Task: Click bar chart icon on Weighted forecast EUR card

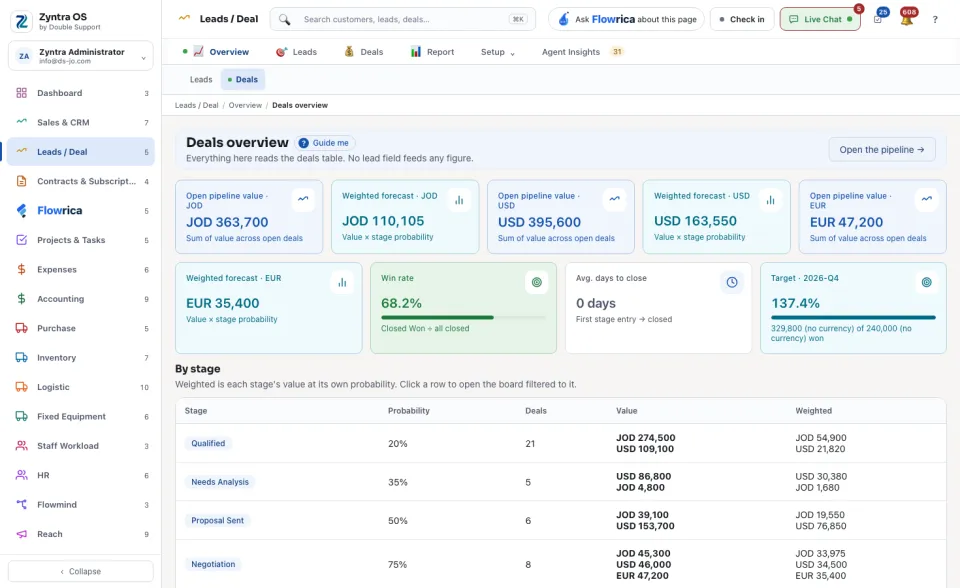Action: pos(342,282)
